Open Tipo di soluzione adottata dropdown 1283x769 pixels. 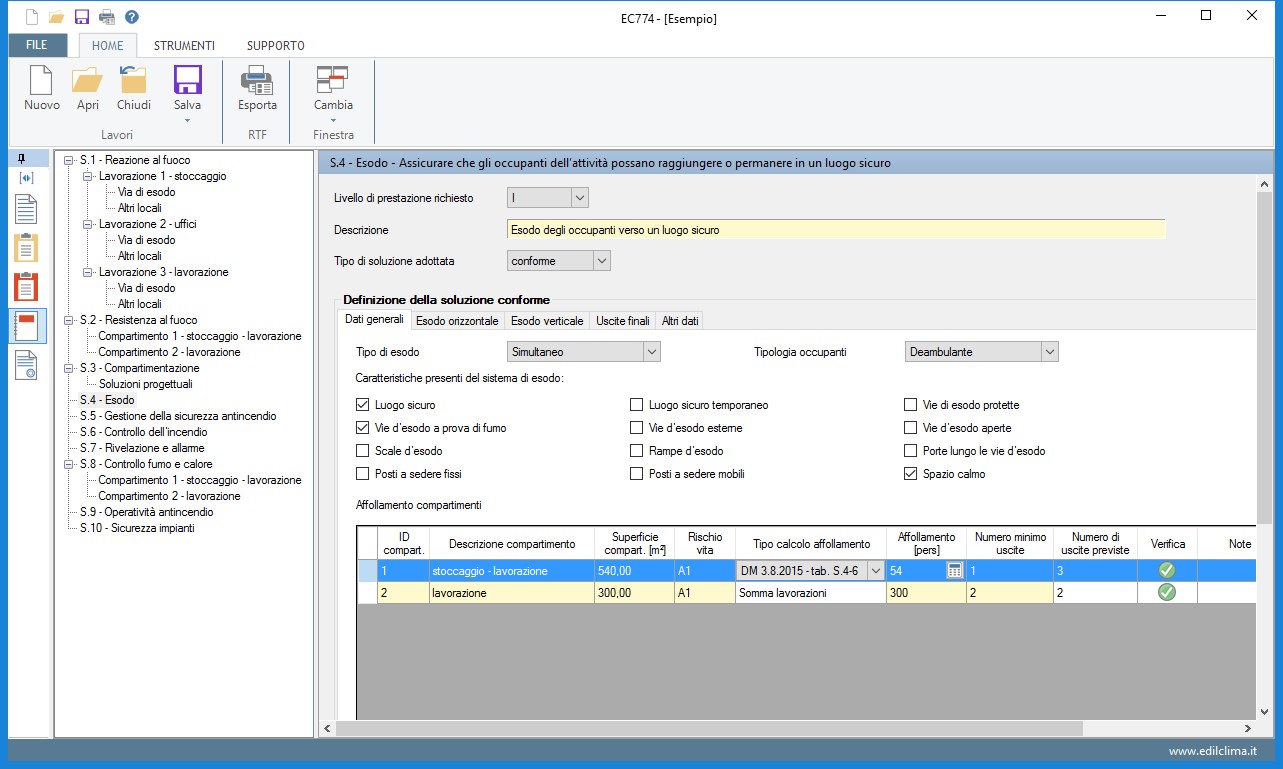[x=601, y=261]
